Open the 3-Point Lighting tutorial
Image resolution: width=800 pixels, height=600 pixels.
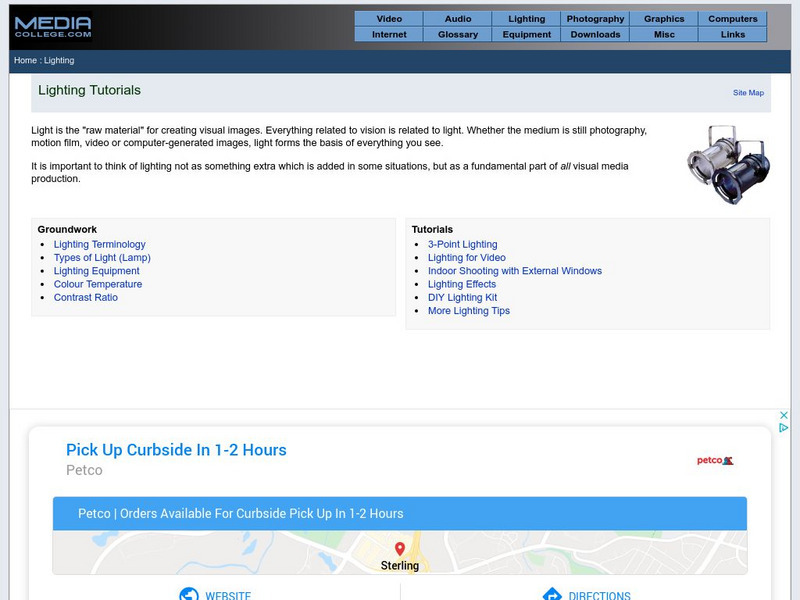tap(463, 244)
